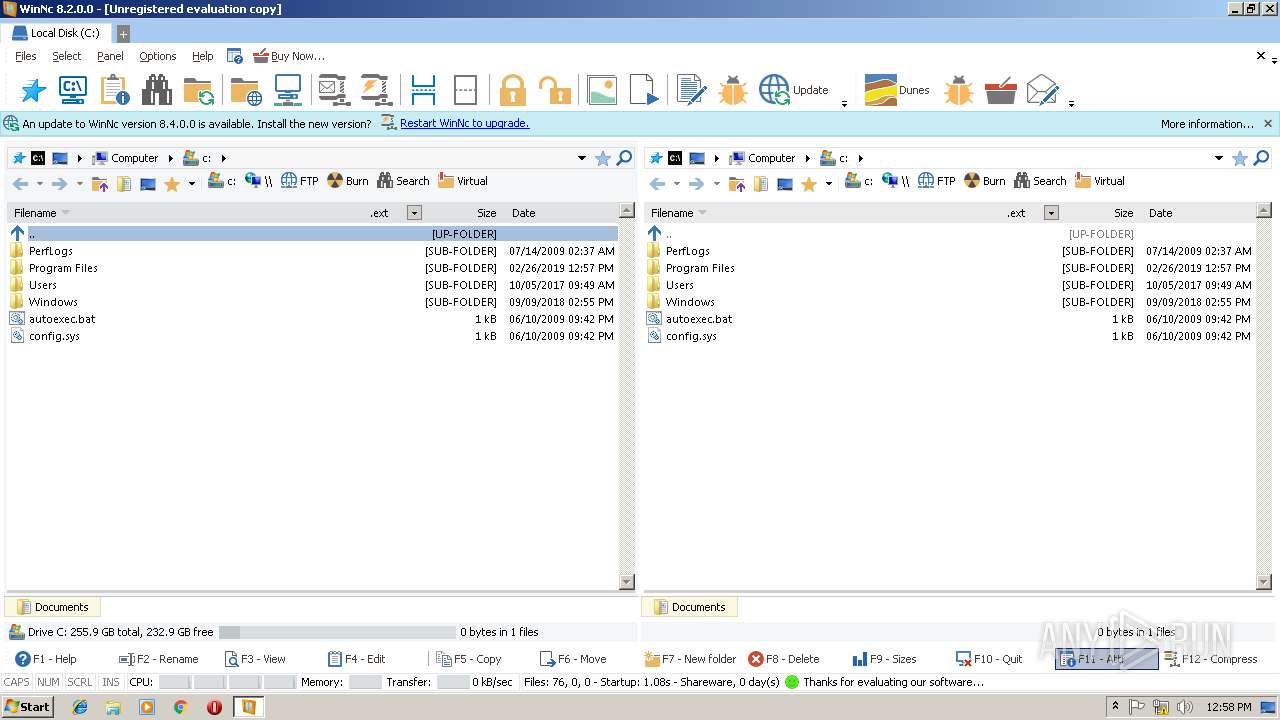The image size is (1280, 720).
Task: Click the folder synchronize toolbar icon
Action: (x=198, y=90)
